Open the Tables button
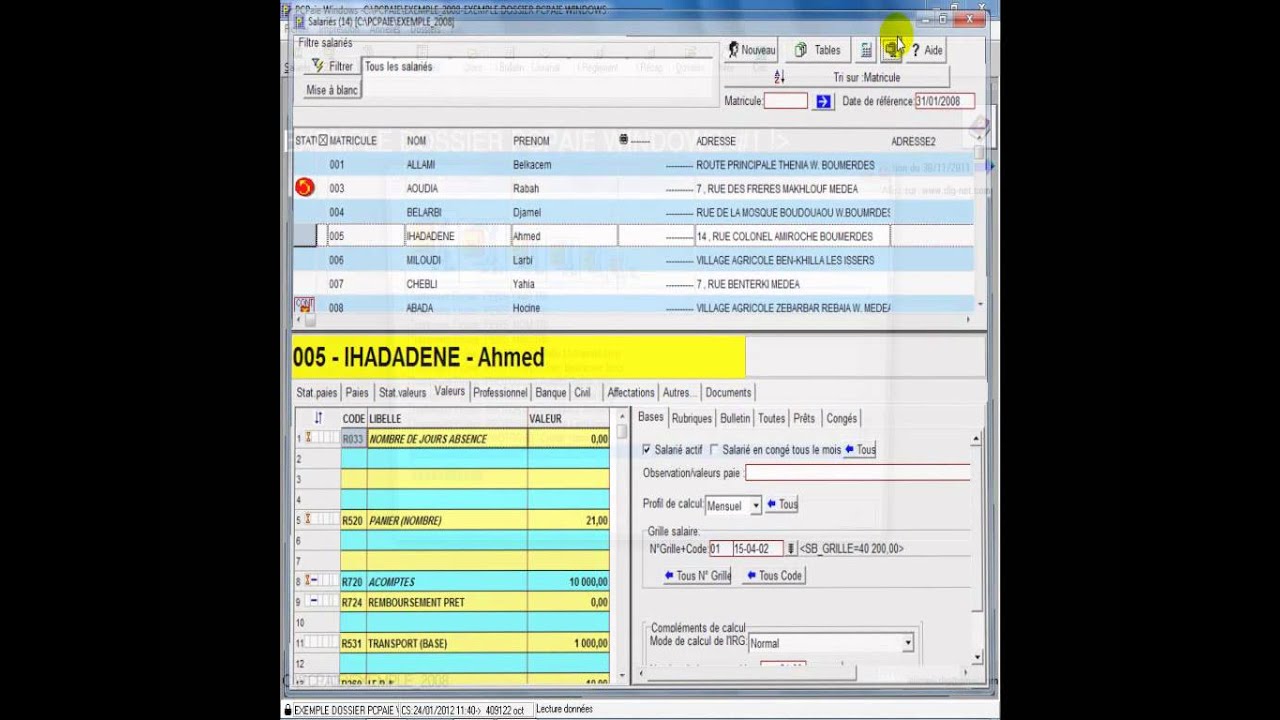The image size is (1280, 720). tap(818, 50)
